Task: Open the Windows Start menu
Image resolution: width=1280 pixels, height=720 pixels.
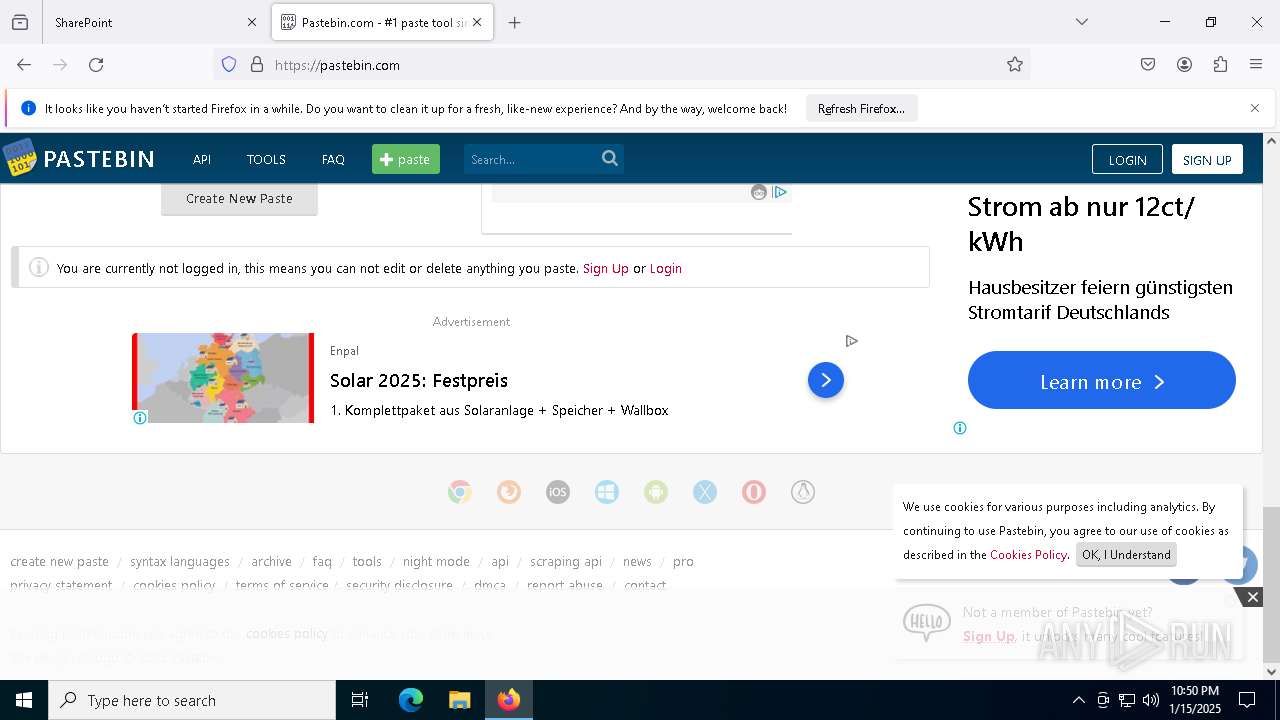Action: pos(24,700)
